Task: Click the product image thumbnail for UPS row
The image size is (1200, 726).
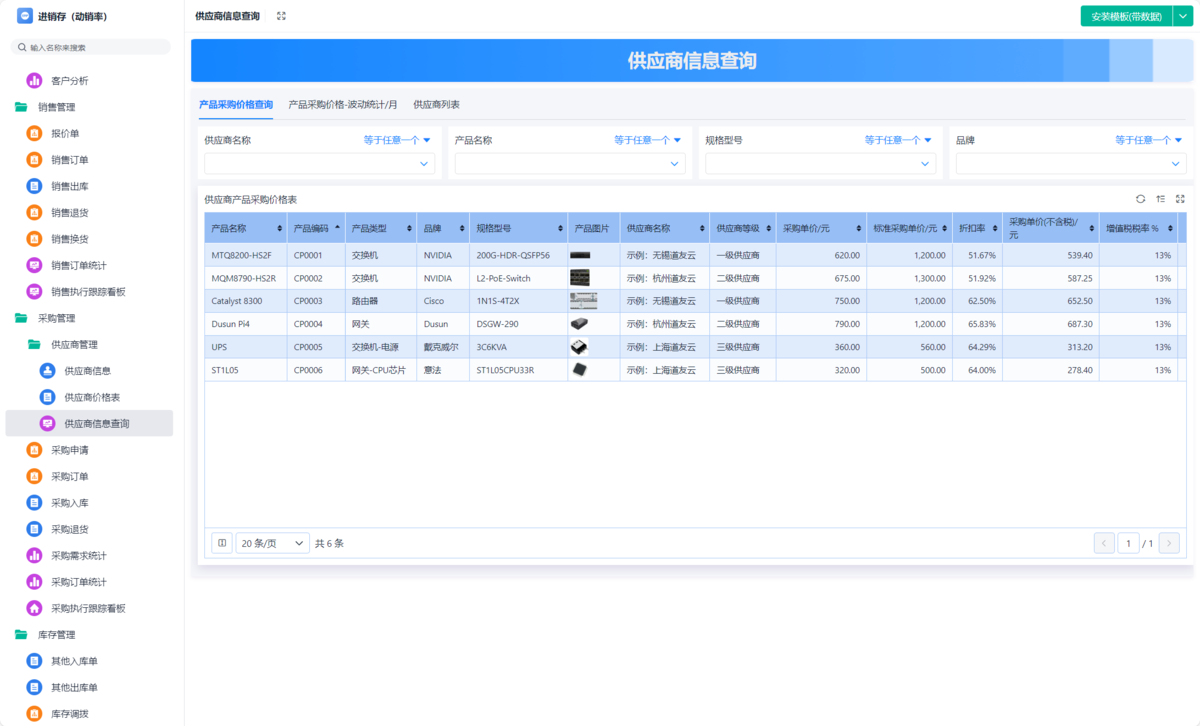Action: point(580,347)
